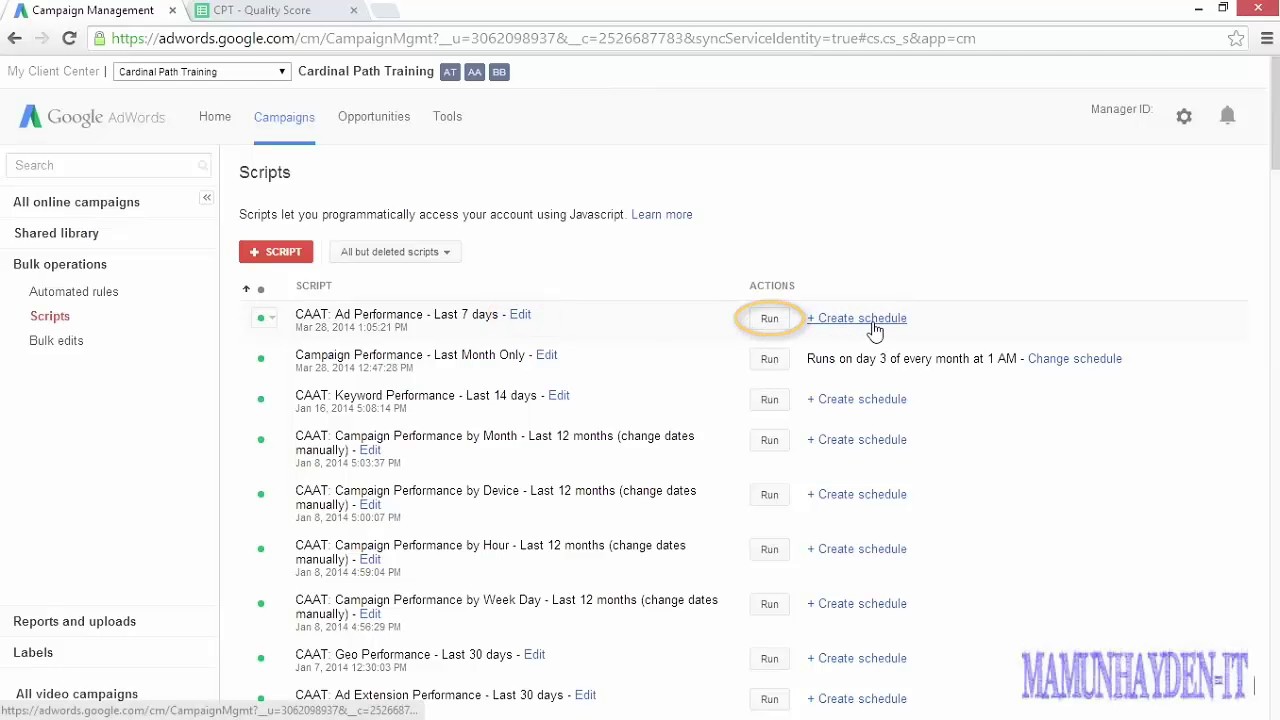Create schedule for CAAT Ad Performance script

pos(857,318)
